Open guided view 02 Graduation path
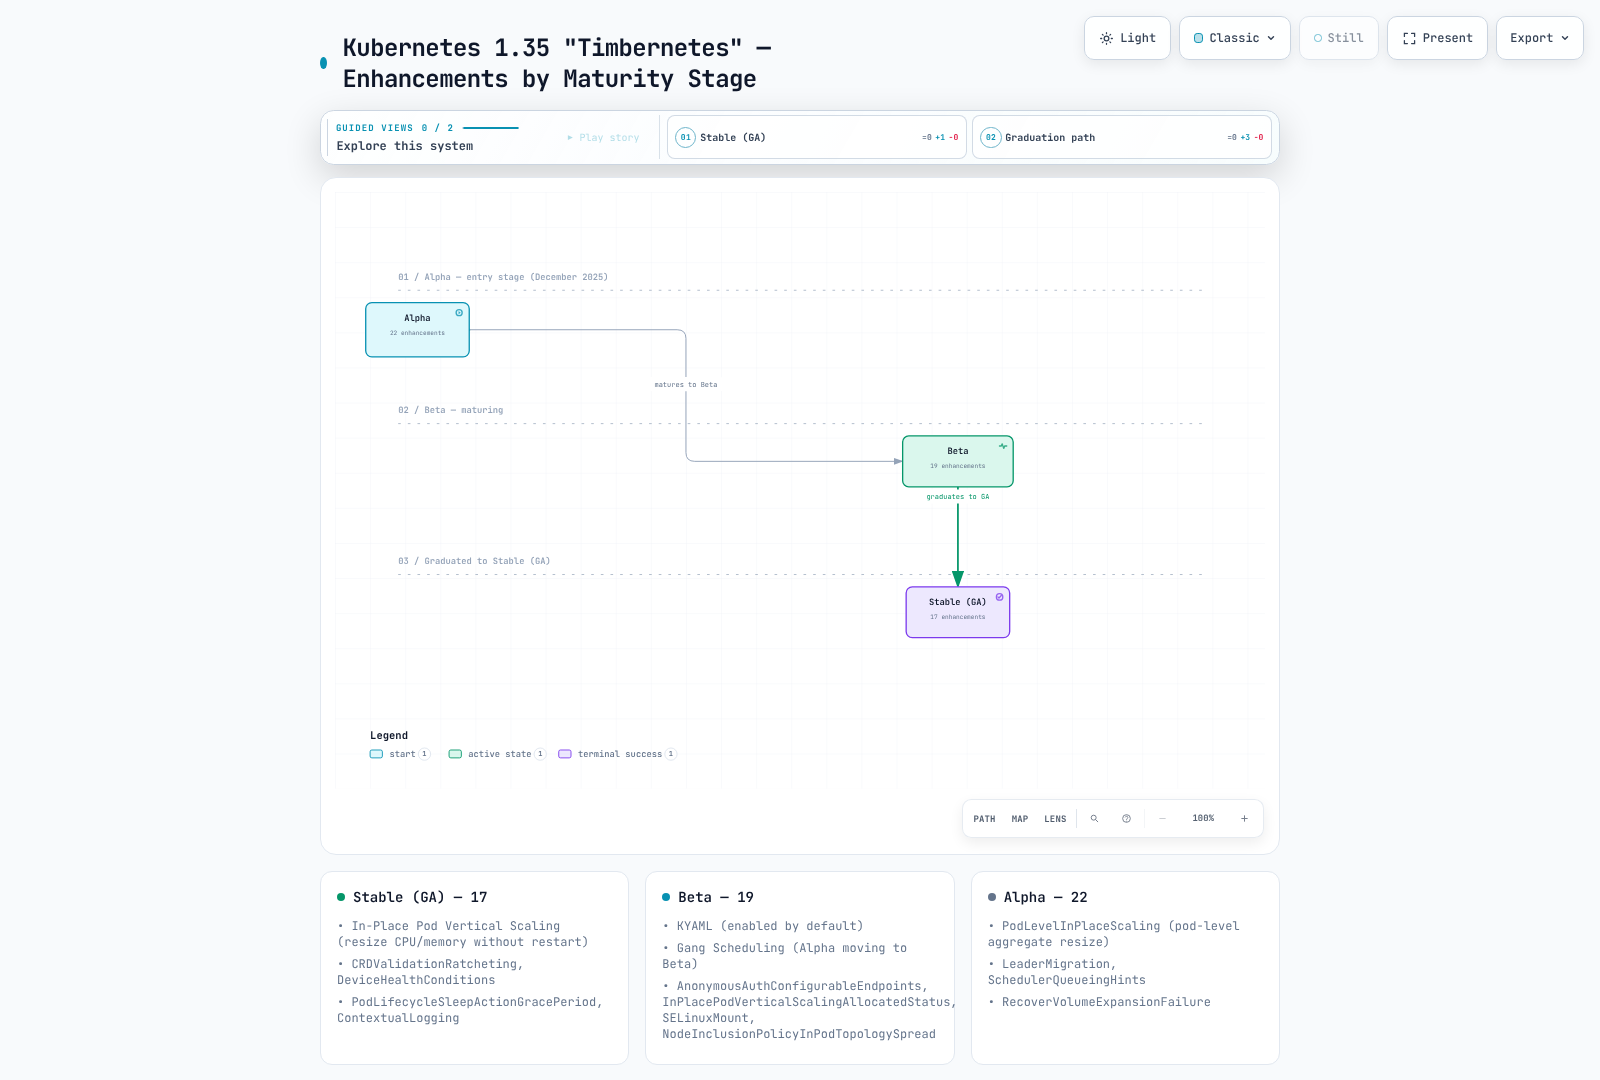1600x1080 pixels. pos(1122,137)
